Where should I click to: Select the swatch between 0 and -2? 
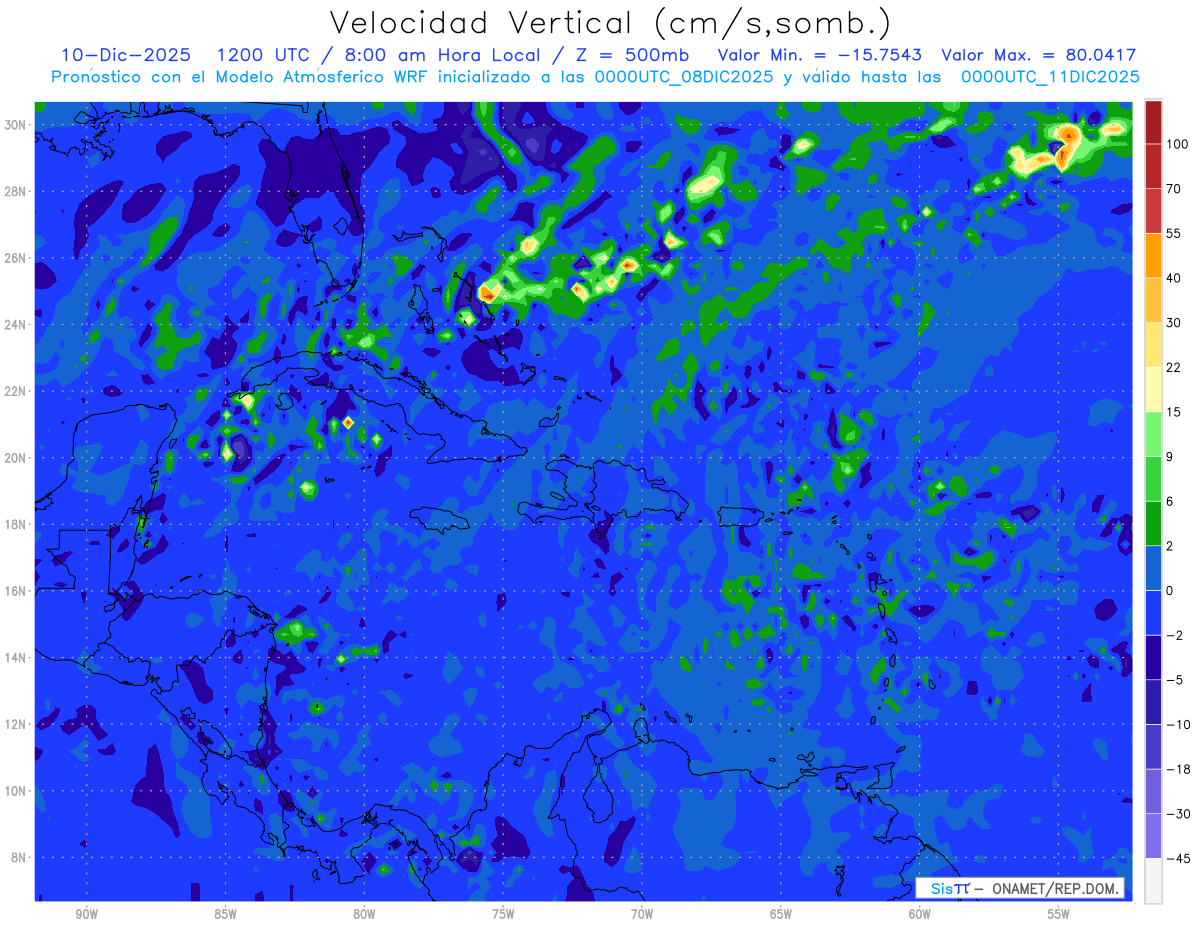click(1153, 613)
